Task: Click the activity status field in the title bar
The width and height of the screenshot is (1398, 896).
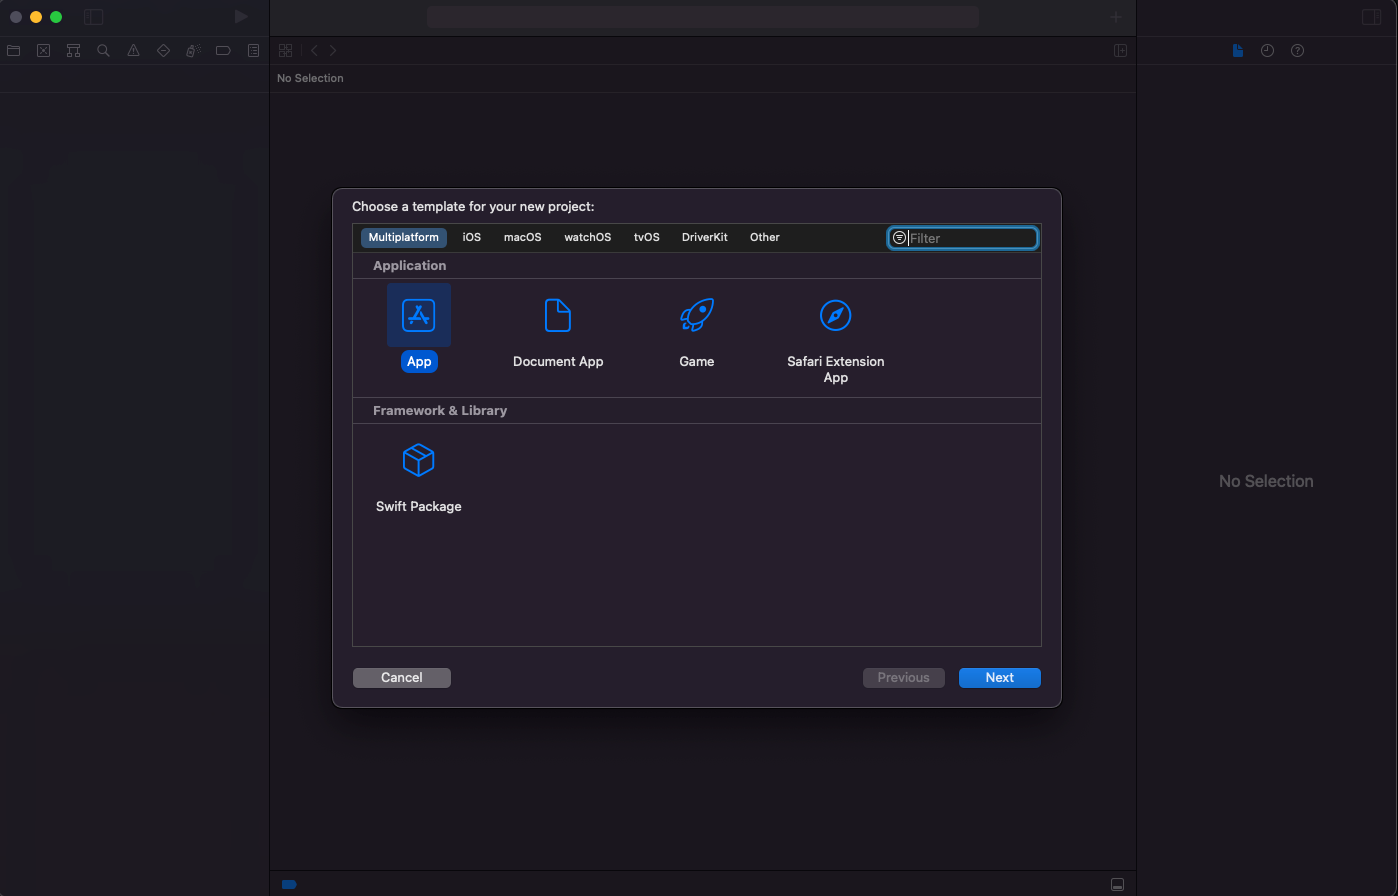Action: click(x=703, y=17)
